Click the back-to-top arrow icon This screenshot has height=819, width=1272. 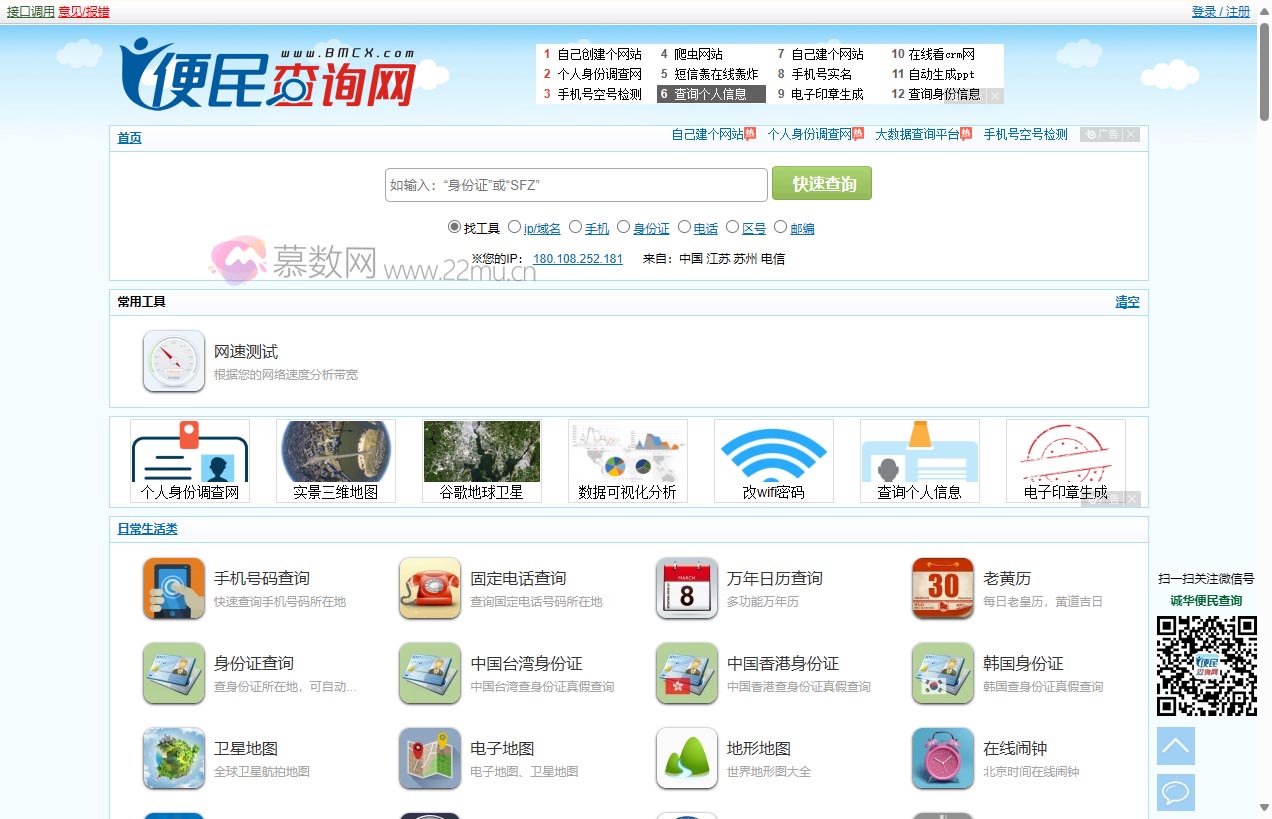1175,746
